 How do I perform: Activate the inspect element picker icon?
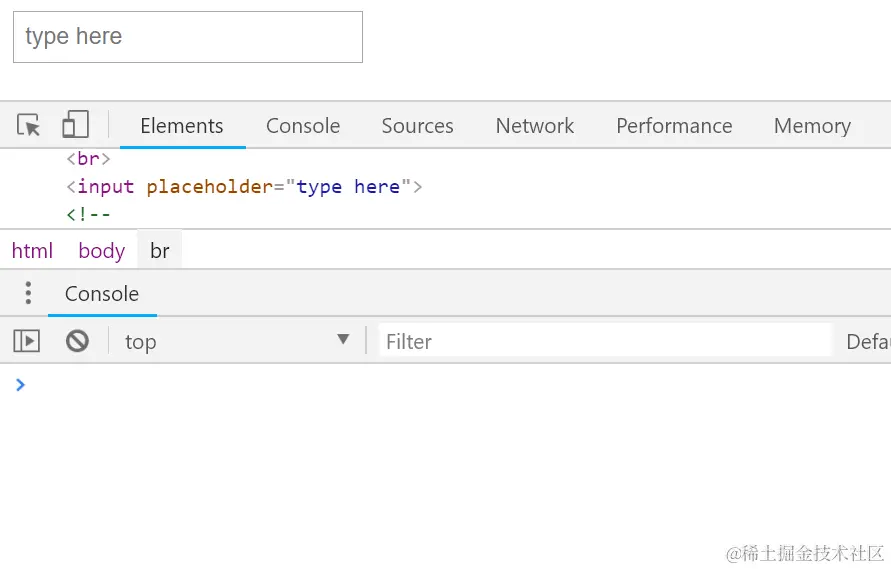tap(29, 126)
